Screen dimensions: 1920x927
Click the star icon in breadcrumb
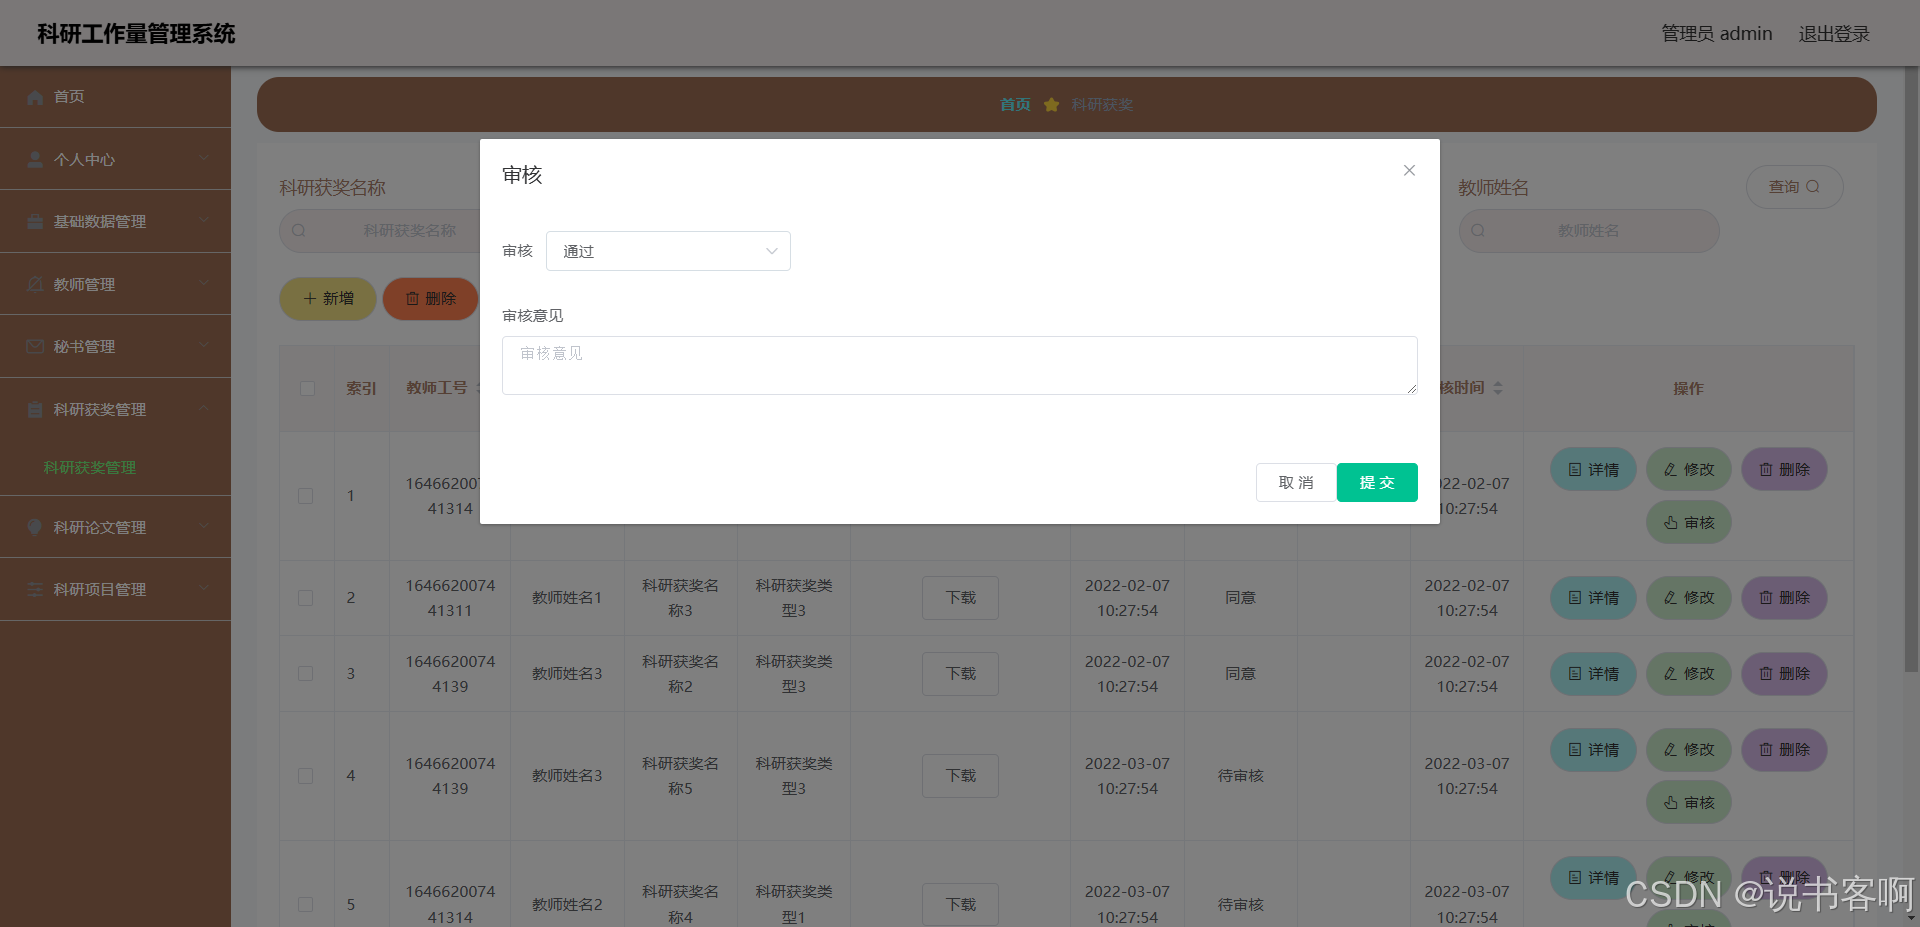tap(1051, 105)
